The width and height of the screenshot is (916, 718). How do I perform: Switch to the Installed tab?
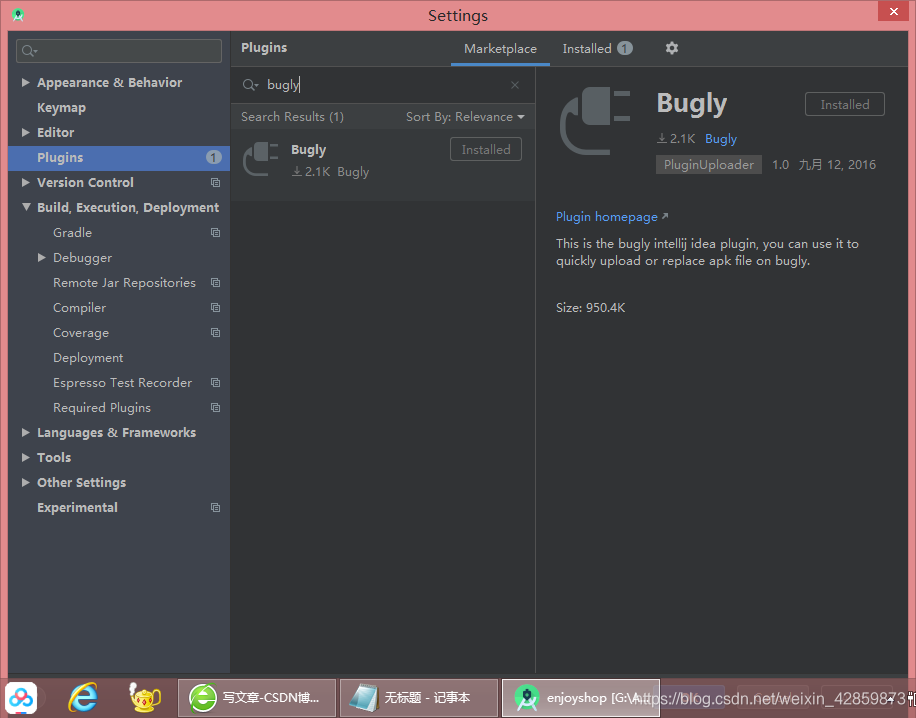(597, 48)
